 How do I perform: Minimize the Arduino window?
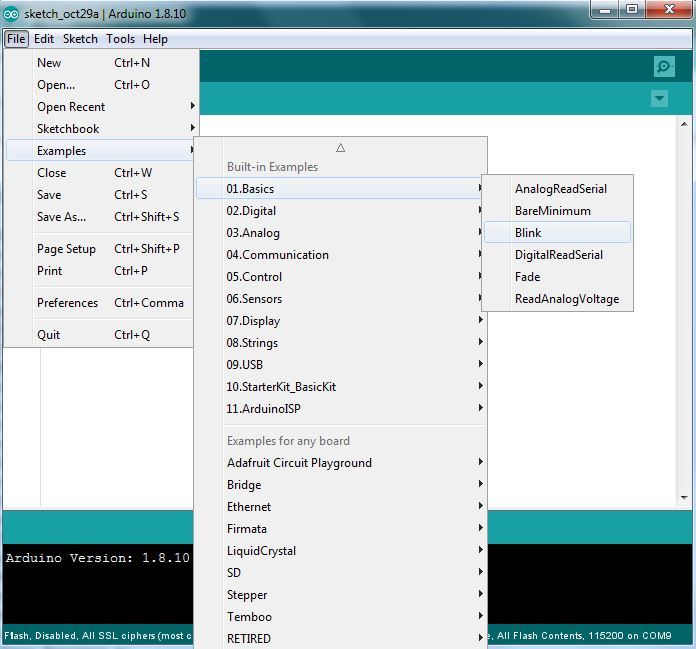click(x=605, y=10)
